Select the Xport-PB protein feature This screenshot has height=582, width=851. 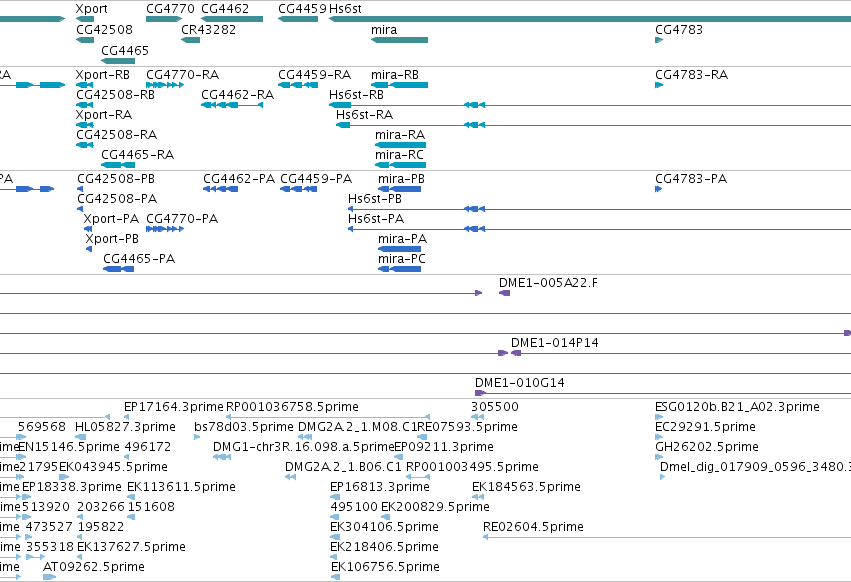[89, 249]
